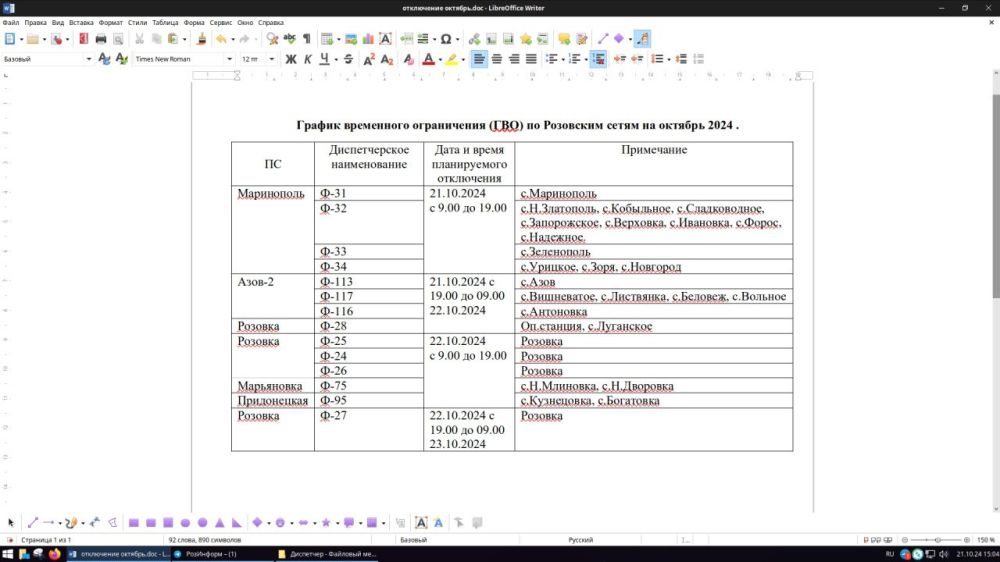The height and width of the screenshot is (562, 1000).
Task: Insert hyperlink chain icon
Action: point(474,39)
